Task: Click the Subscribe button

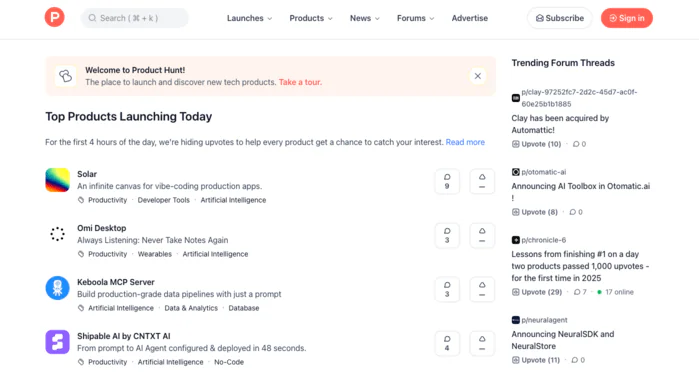Action: (559, 18)
